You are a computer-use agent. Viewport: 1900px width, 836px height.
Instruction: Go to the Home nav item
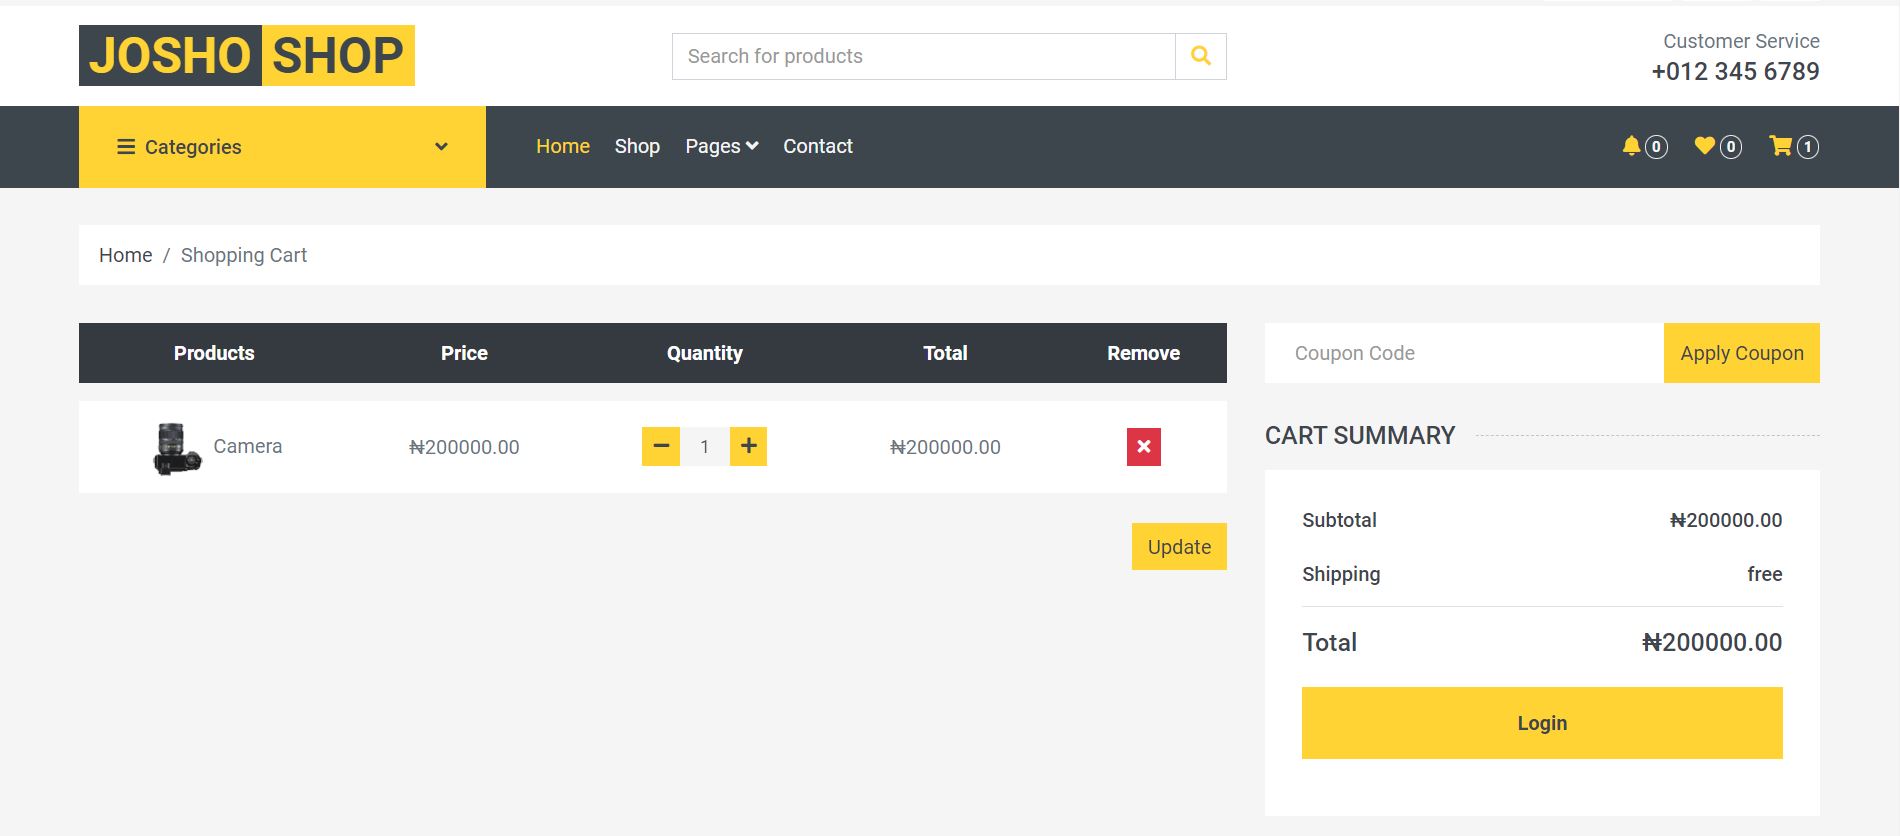[563, 146]
